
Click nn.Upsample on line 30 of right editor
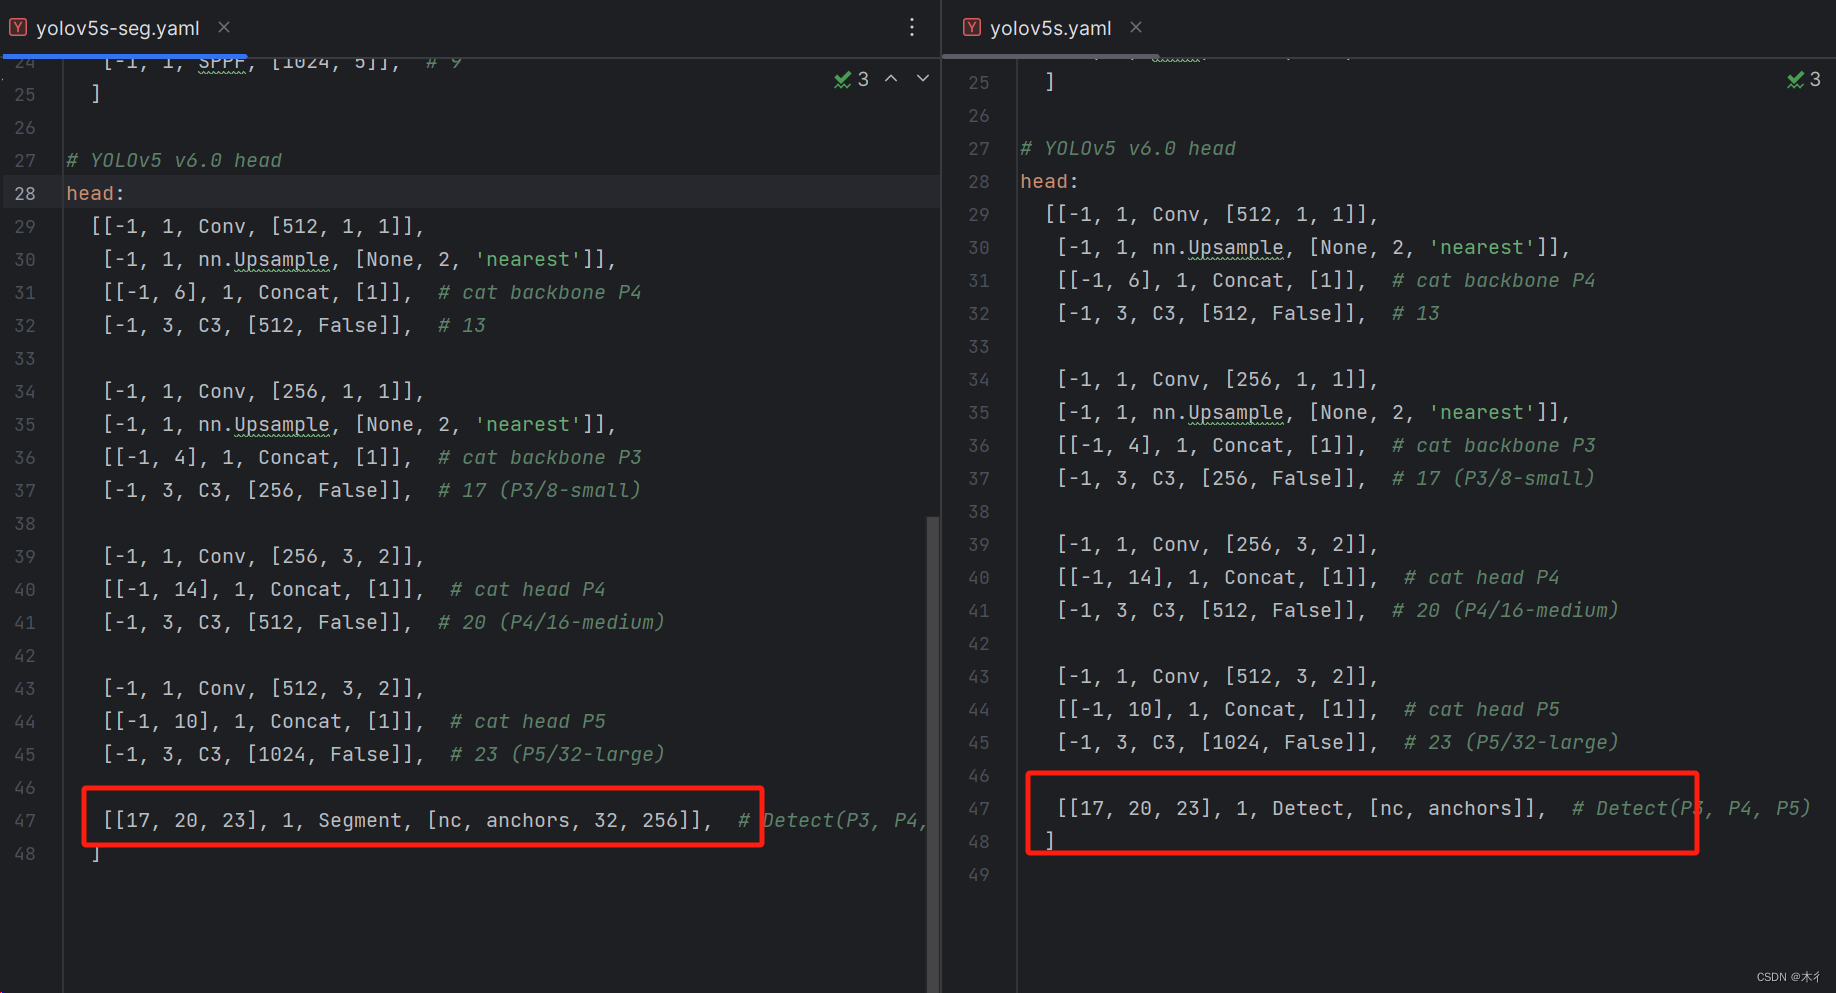(1218, 247)
